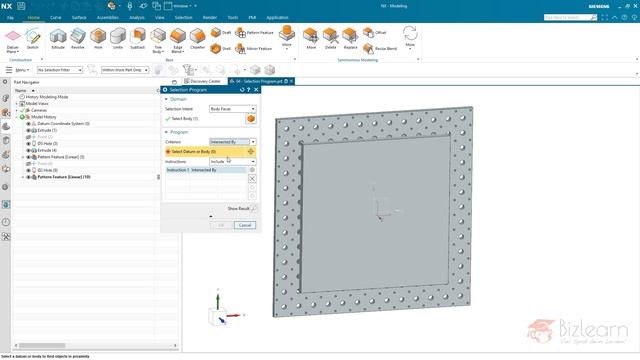This screenshot has height=360, width=640.
Task: Click the remove instruction X icon
Action: pos(252,178)
